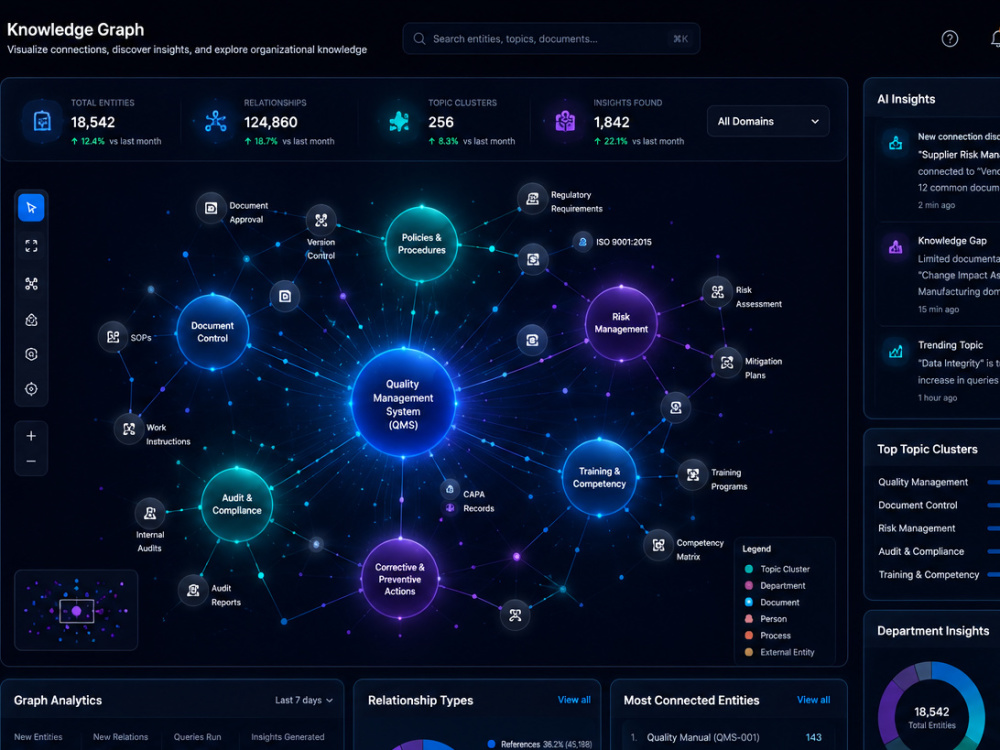Select the Internal Audits node icon
Image resolution: width=1000 pixels, height=750 pixels.
(150, 513)
